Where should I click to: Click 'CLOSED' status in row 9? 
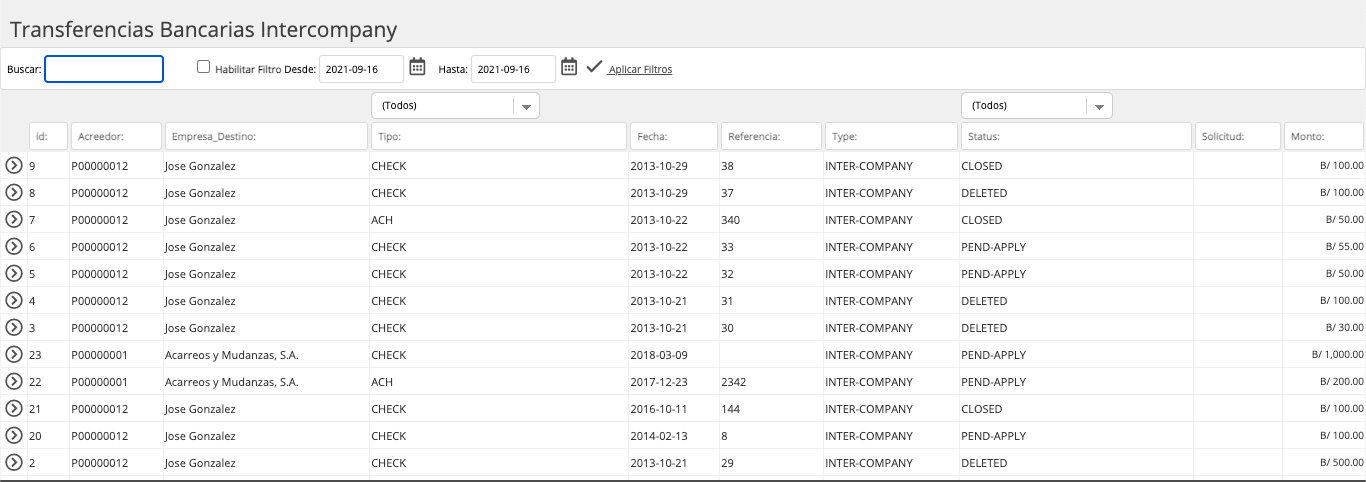pos(981,166)
